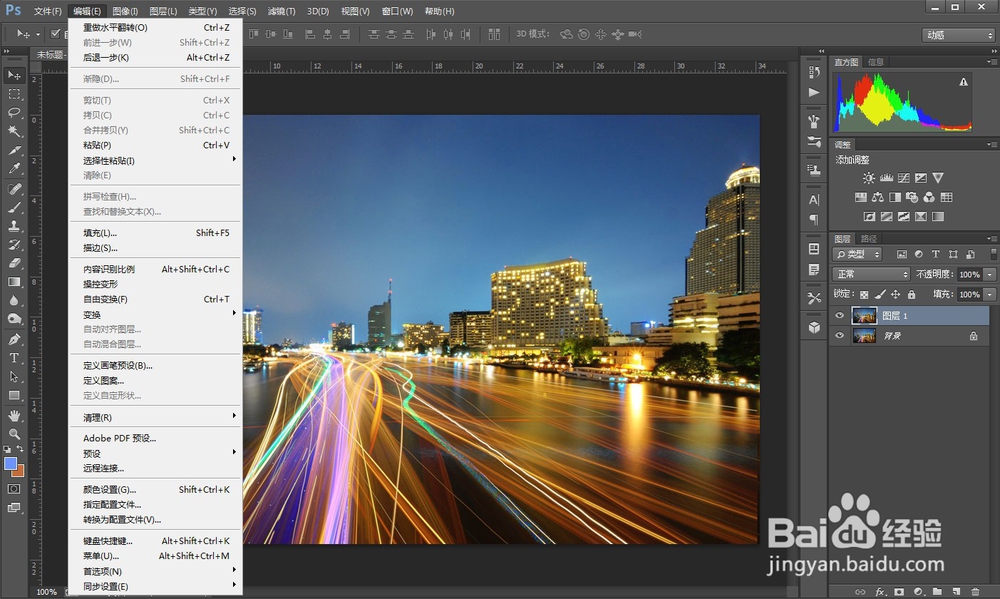1000x599 pixels.
Task: Toggle lock all padlock
Action: [911, 295]
